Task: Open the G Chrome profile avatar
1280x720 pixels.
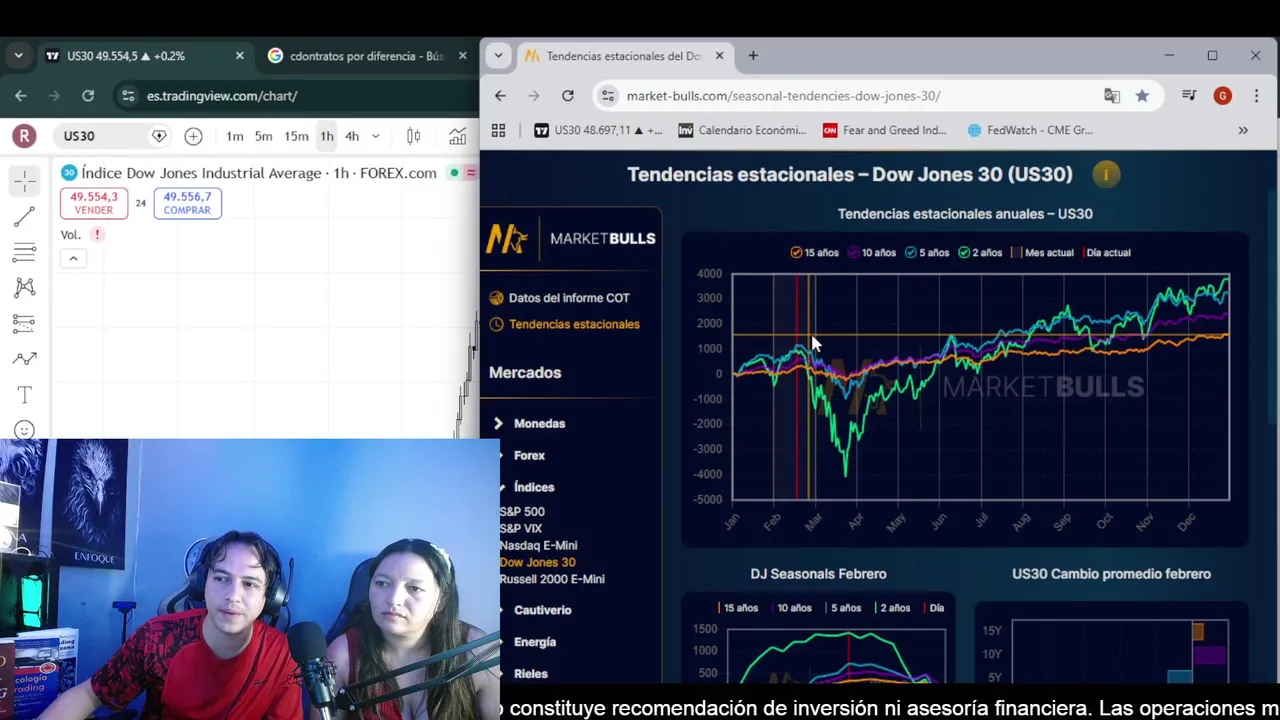Action: click(x=1222, y=96)
